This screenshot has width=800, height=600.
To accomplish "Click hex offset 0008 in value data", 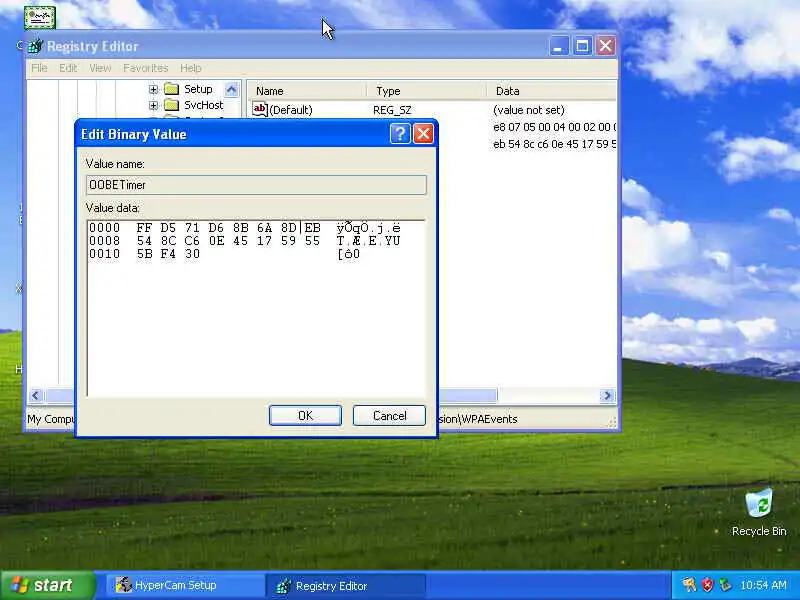I will click(x=105, y=240).
